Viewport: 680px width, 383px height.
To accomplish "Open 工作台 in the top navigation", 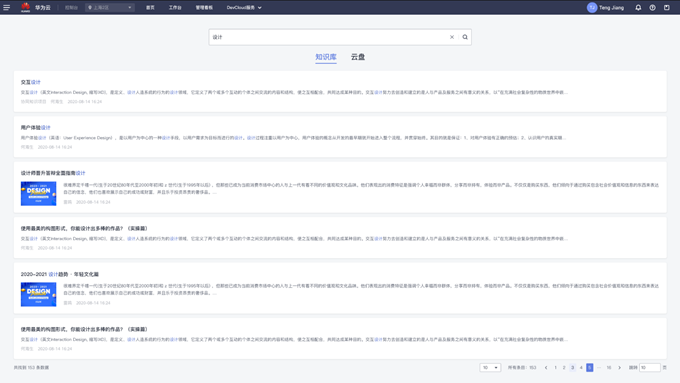I will pyautogui.click(x=175, y=7).
